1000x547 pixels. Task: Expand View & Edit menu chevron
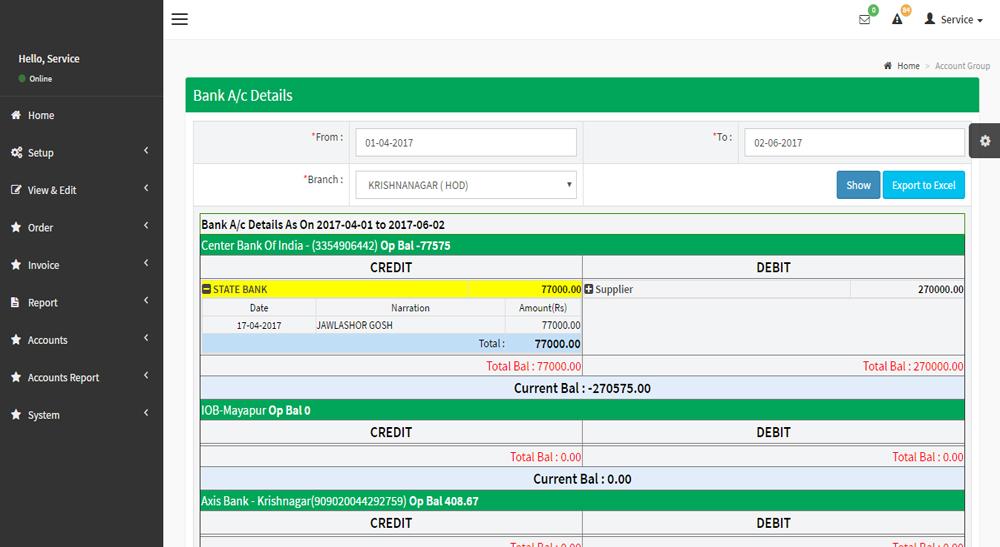146,188
